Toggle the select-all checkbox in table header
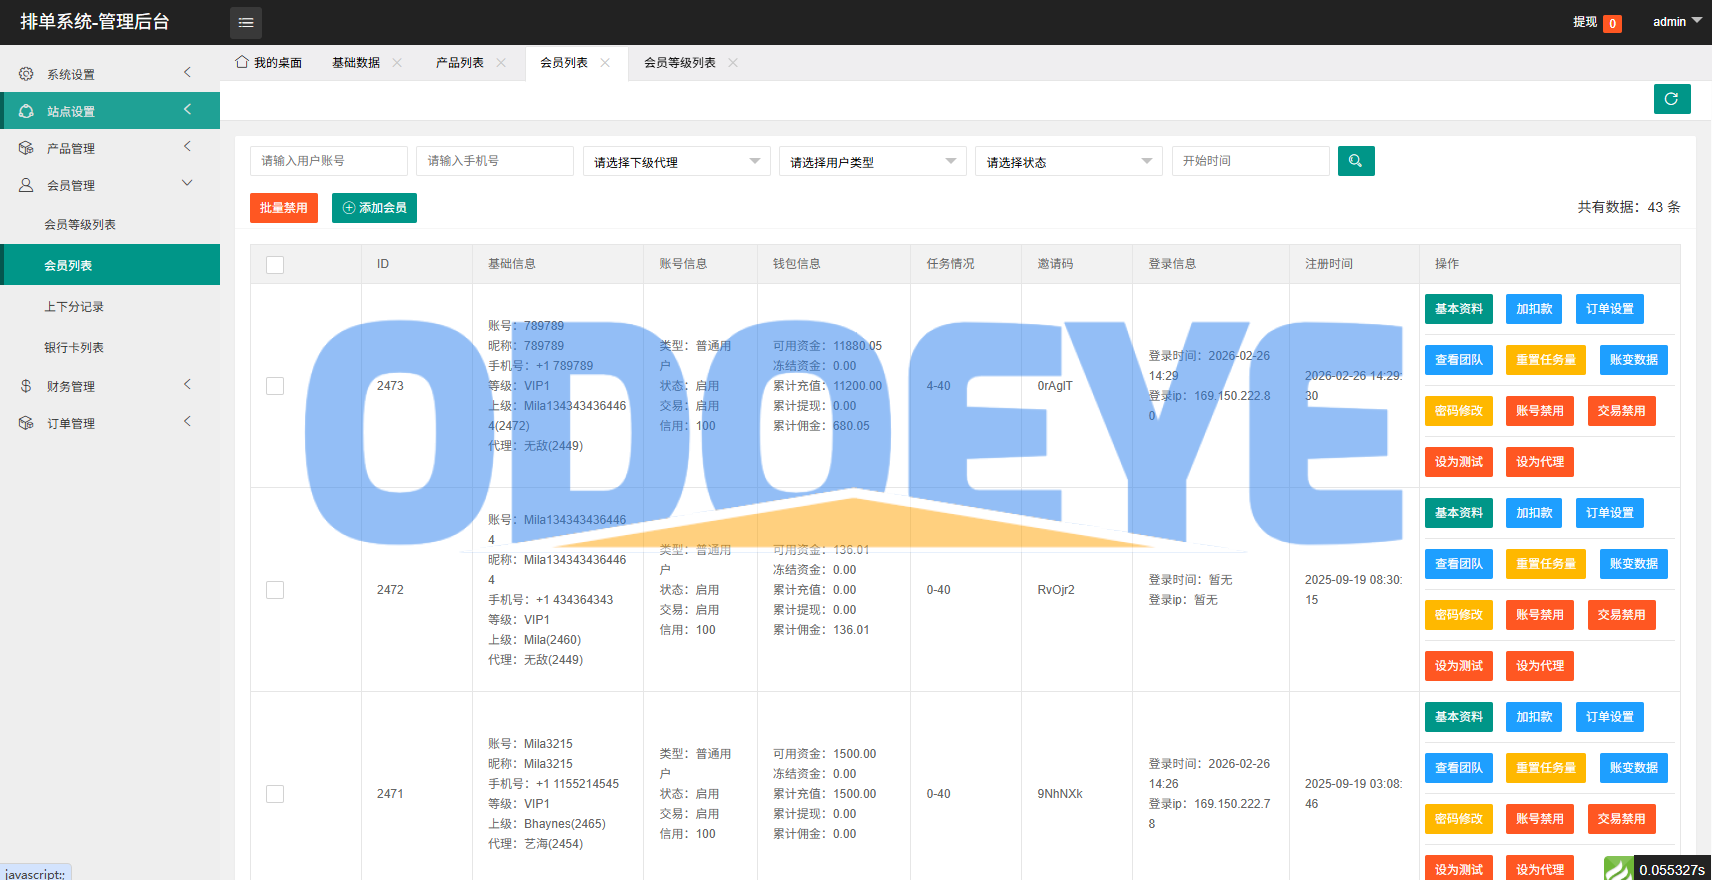 pyautogui.click(x=275, y=264)
